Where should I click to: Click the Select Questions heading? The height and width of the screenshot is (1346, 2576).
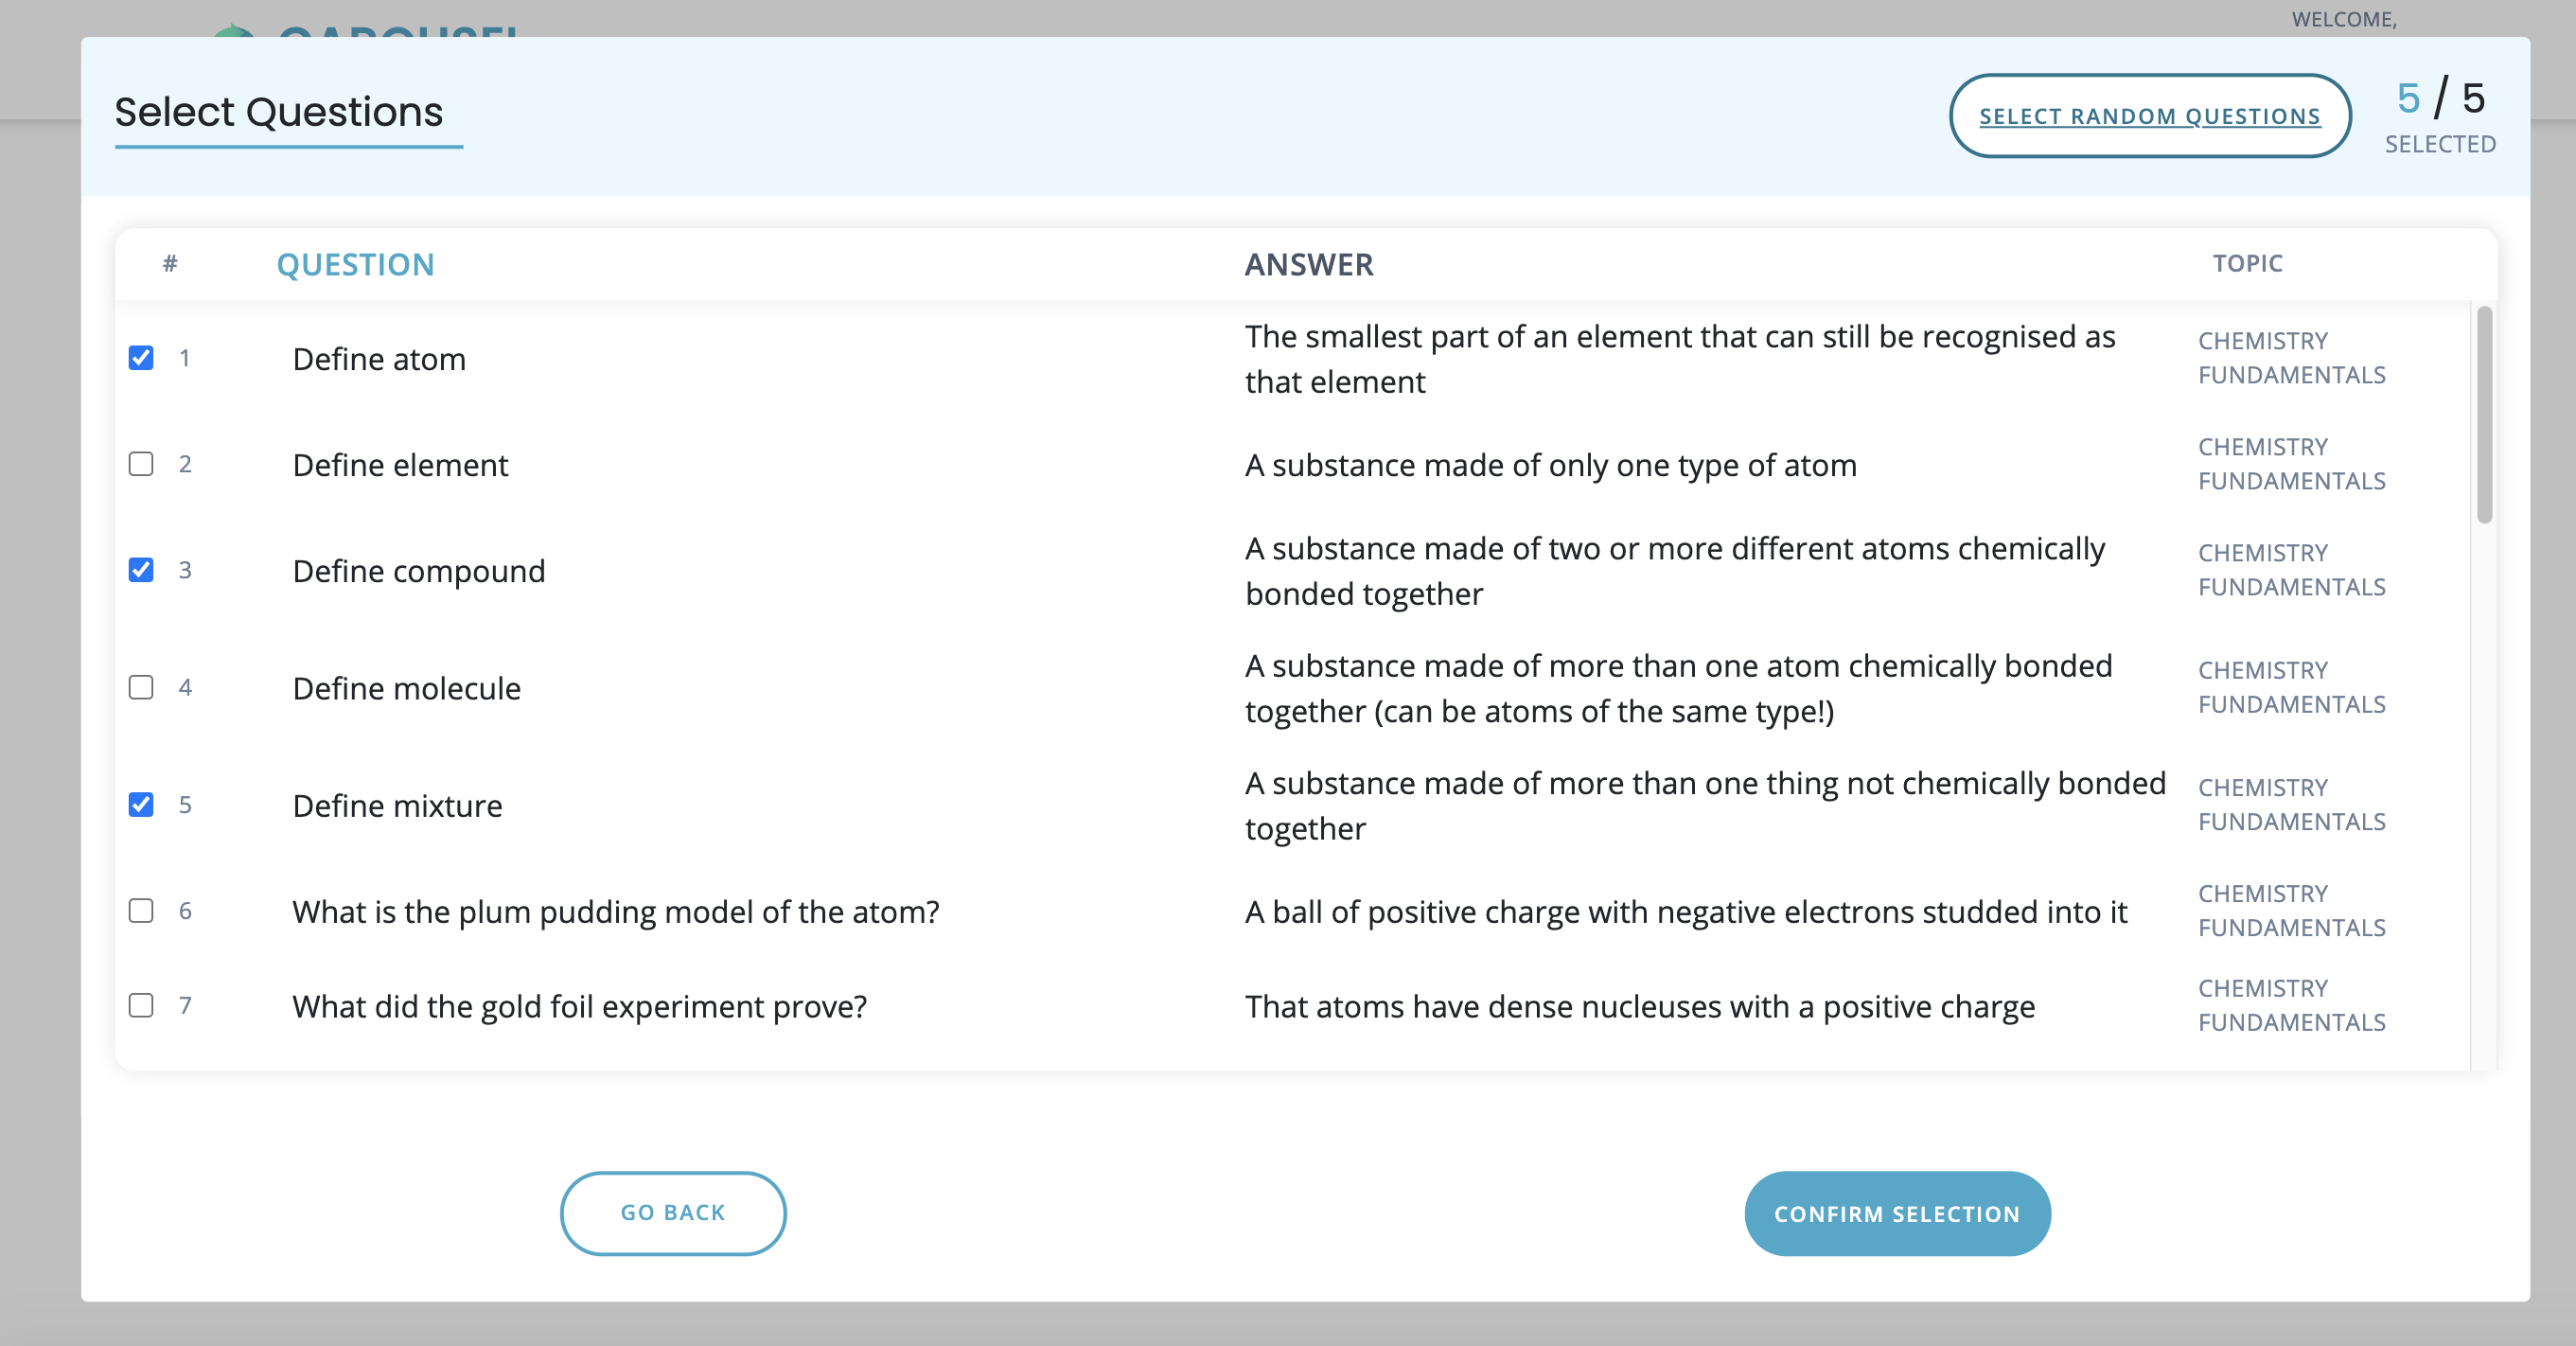(278, 112)
